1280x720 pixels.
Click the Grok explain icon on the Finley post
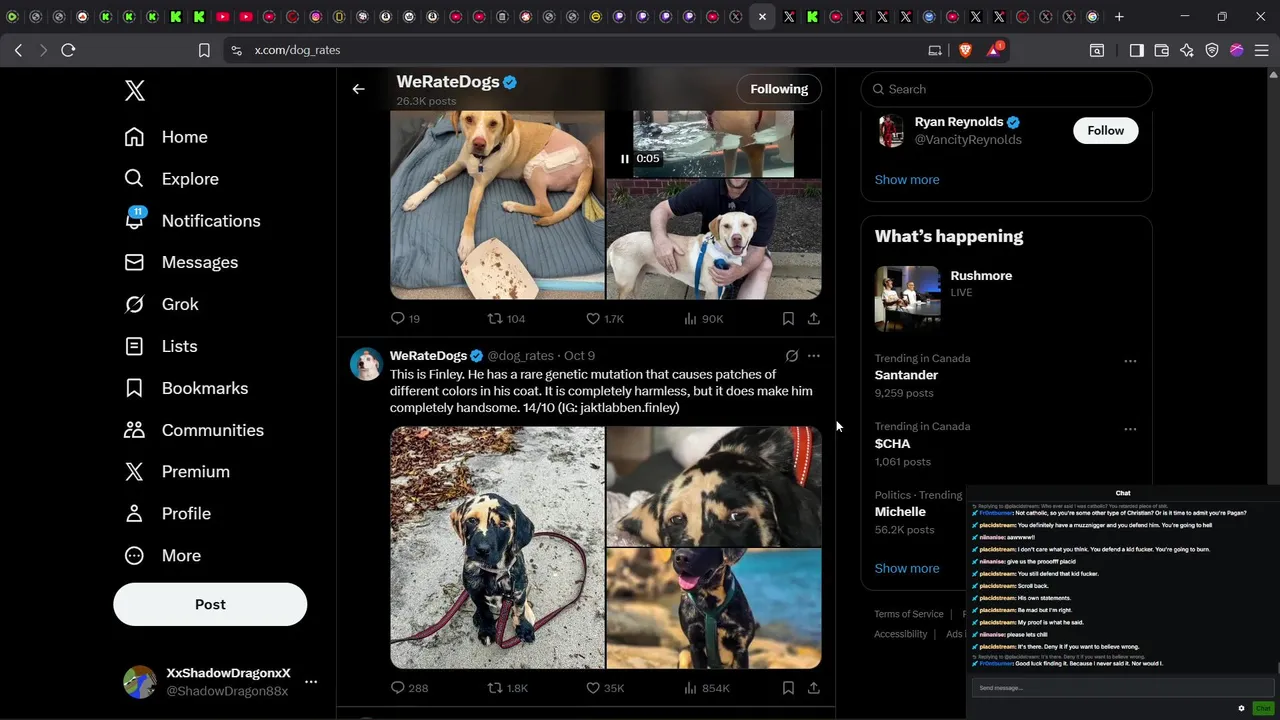tap(791, 356)
